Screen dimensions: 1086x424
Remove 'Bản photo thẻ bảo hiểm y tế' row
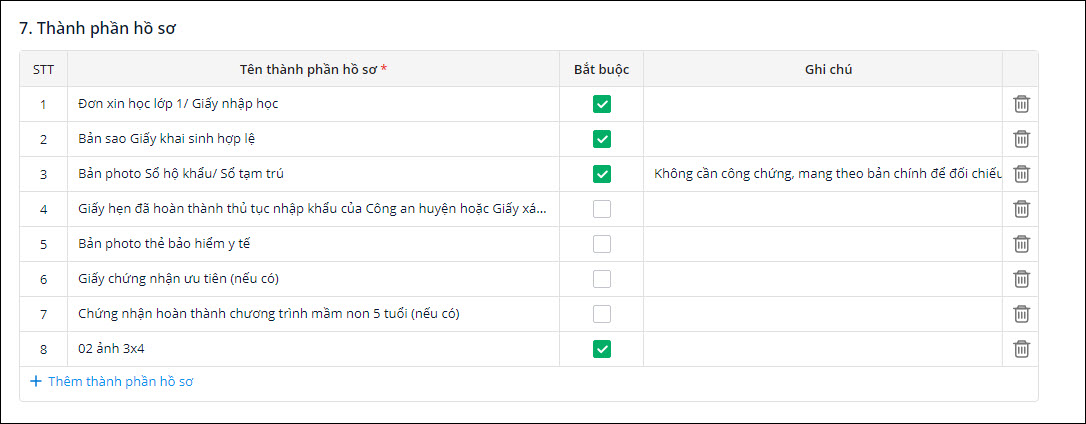[x=1021, y=244]
